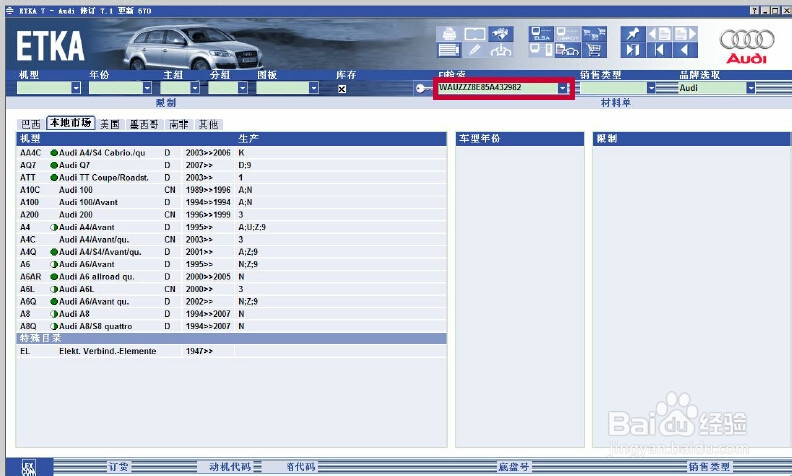Click the pencil edit icon
The image size is (792, 476).
tap(475, 50)
